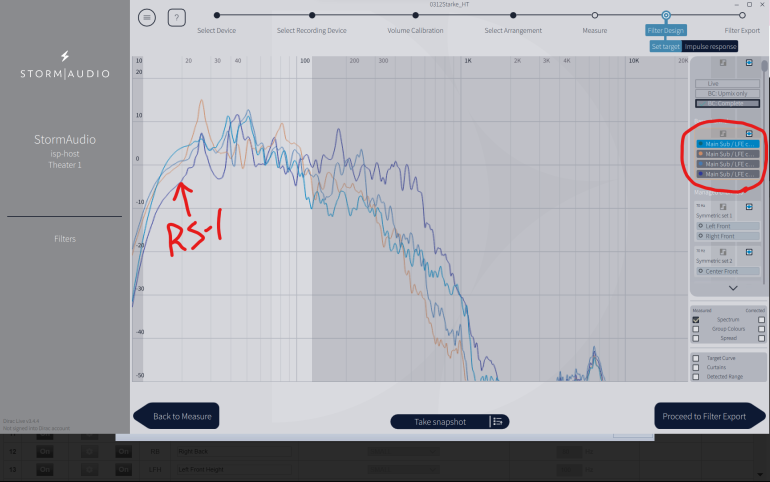Click the curve icon for Symmetric set 1
This screenshot has height=482, width=770.
723,207
